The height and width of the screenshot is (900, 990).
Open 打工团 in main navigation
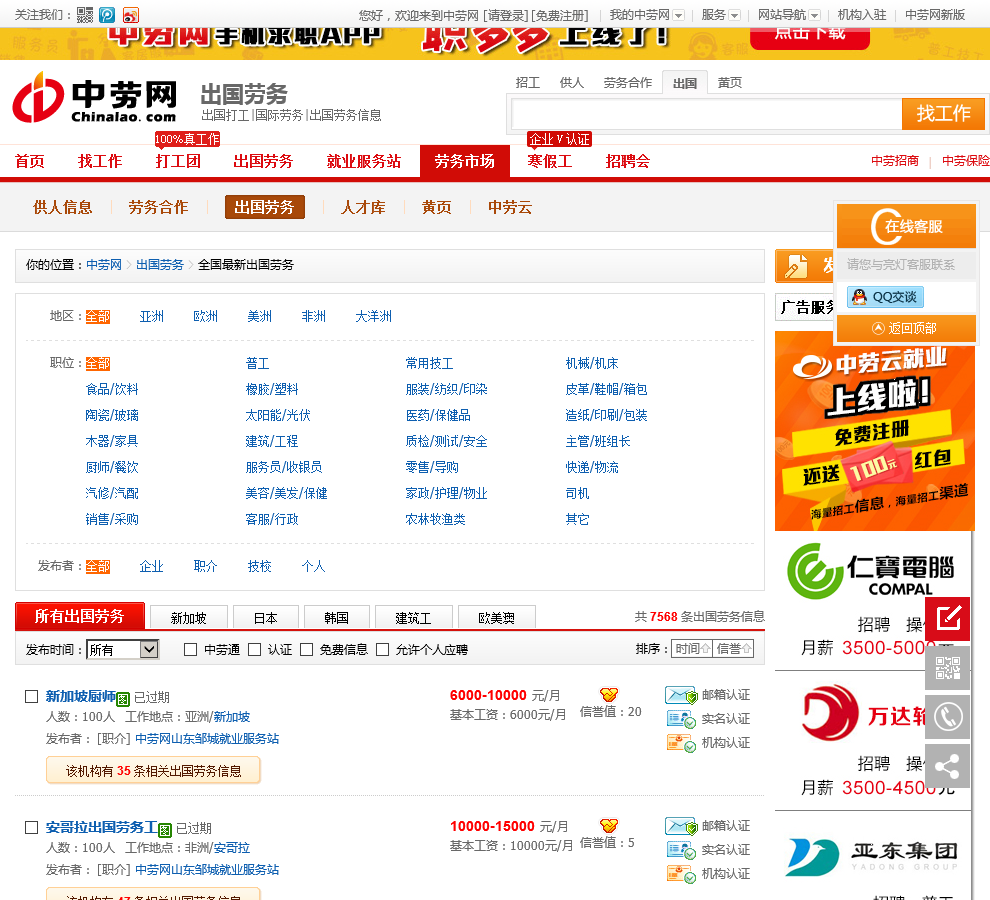tap(178, 161)
